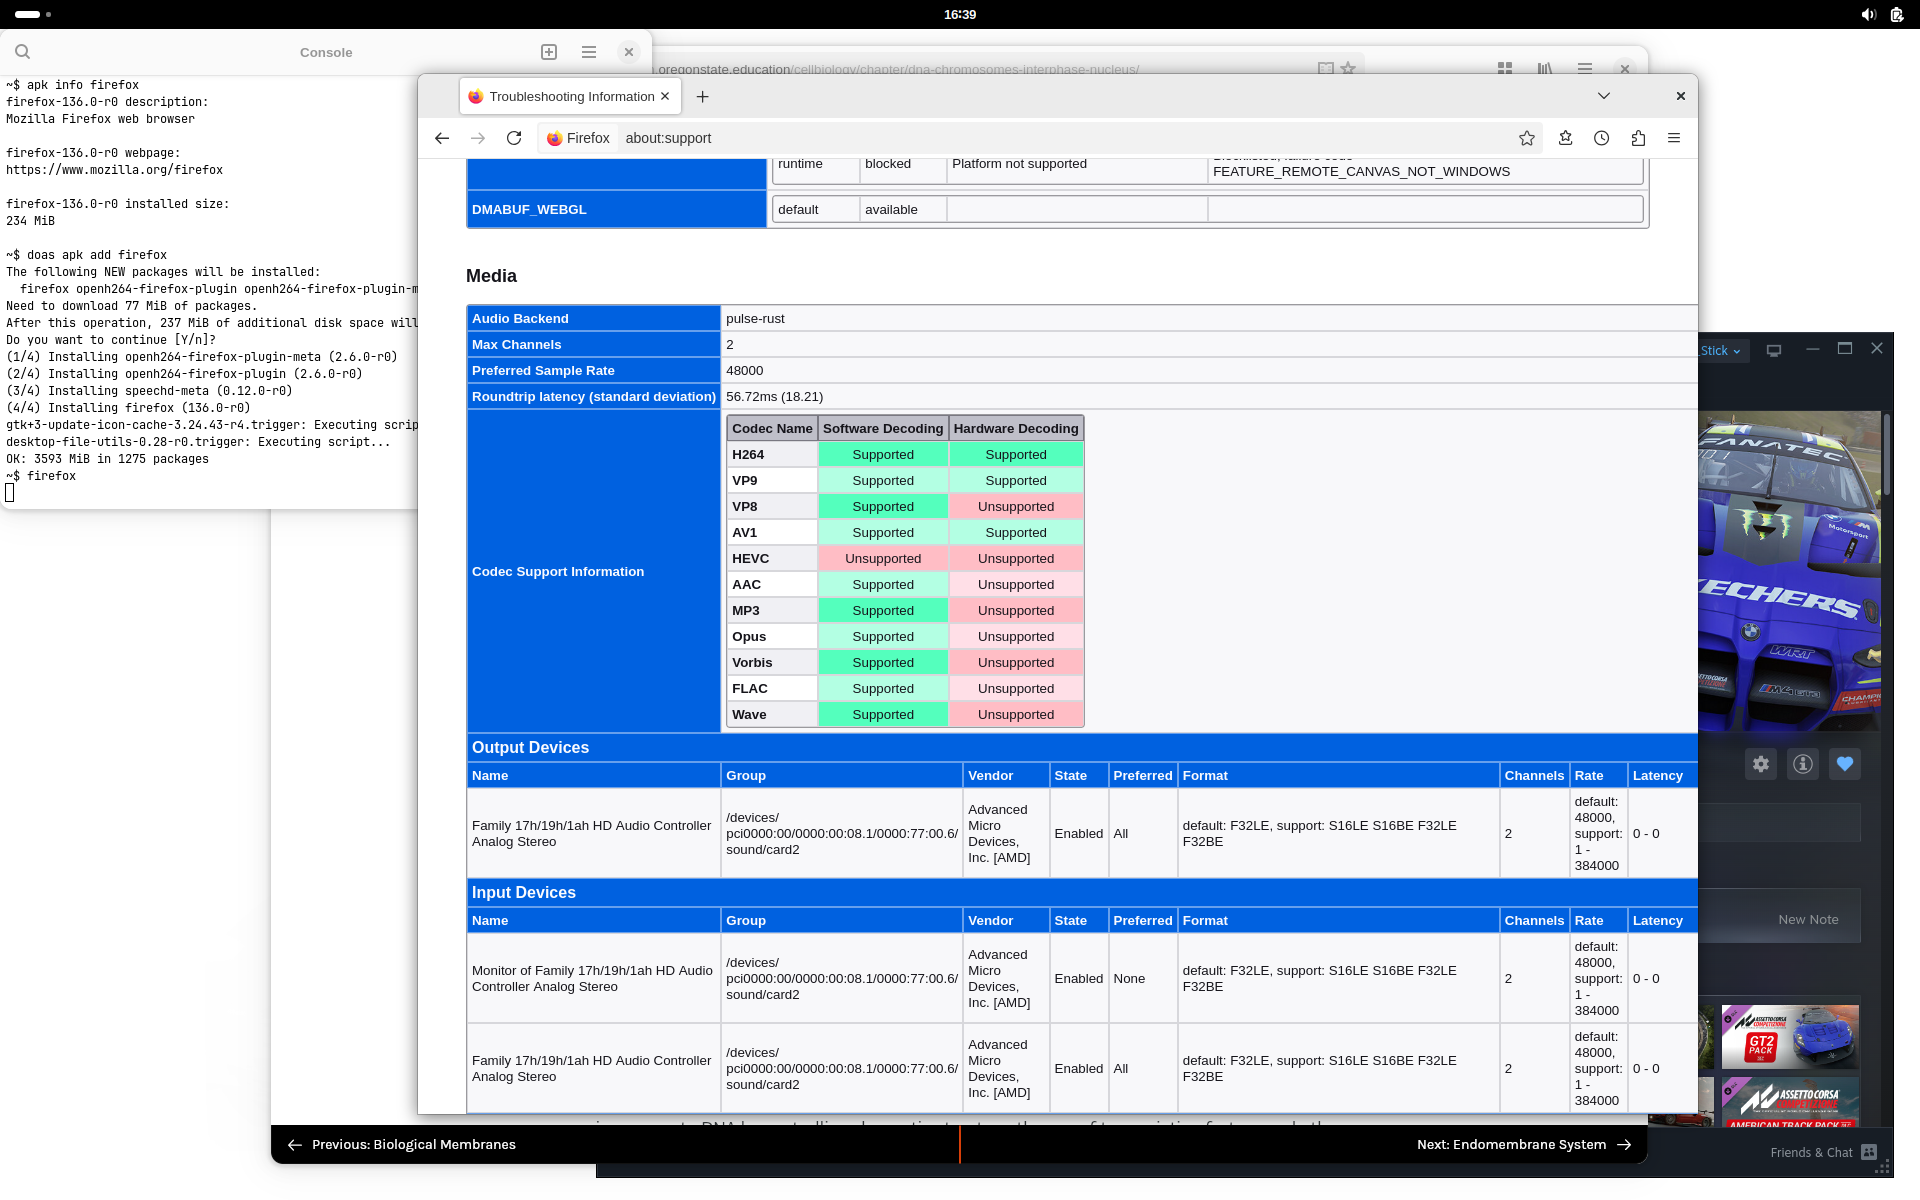The image size is (1920, 1200).
Task: Click the Software Decoding column header
Action: point(883,429)
